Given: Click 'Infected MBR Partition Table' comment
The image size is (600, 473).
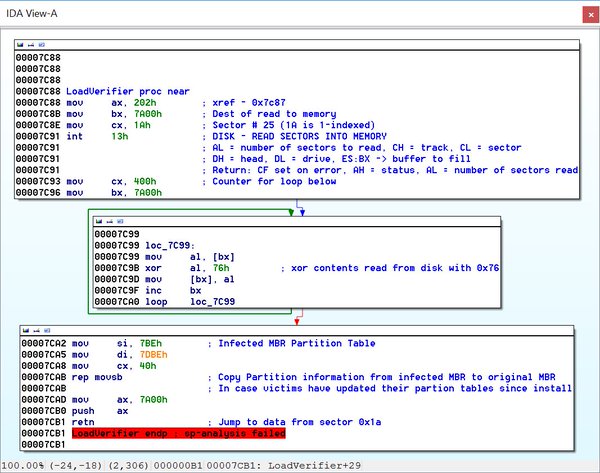Looking at the screenshot, I should [297, 344].
